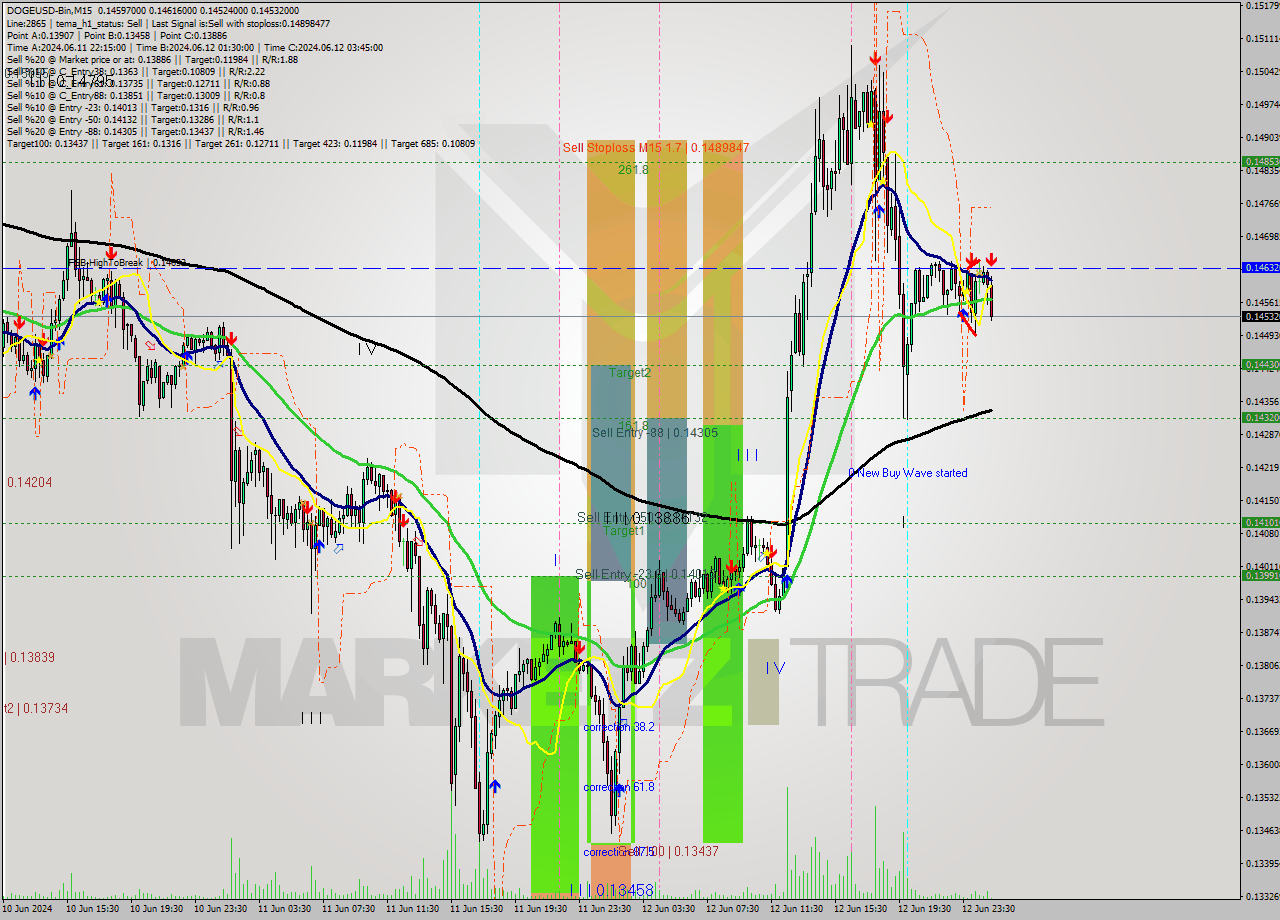Viewport: 1280px width, 920px height.
Task: Click the '261.8' Fibonacci label
Action: coord(633,170)
